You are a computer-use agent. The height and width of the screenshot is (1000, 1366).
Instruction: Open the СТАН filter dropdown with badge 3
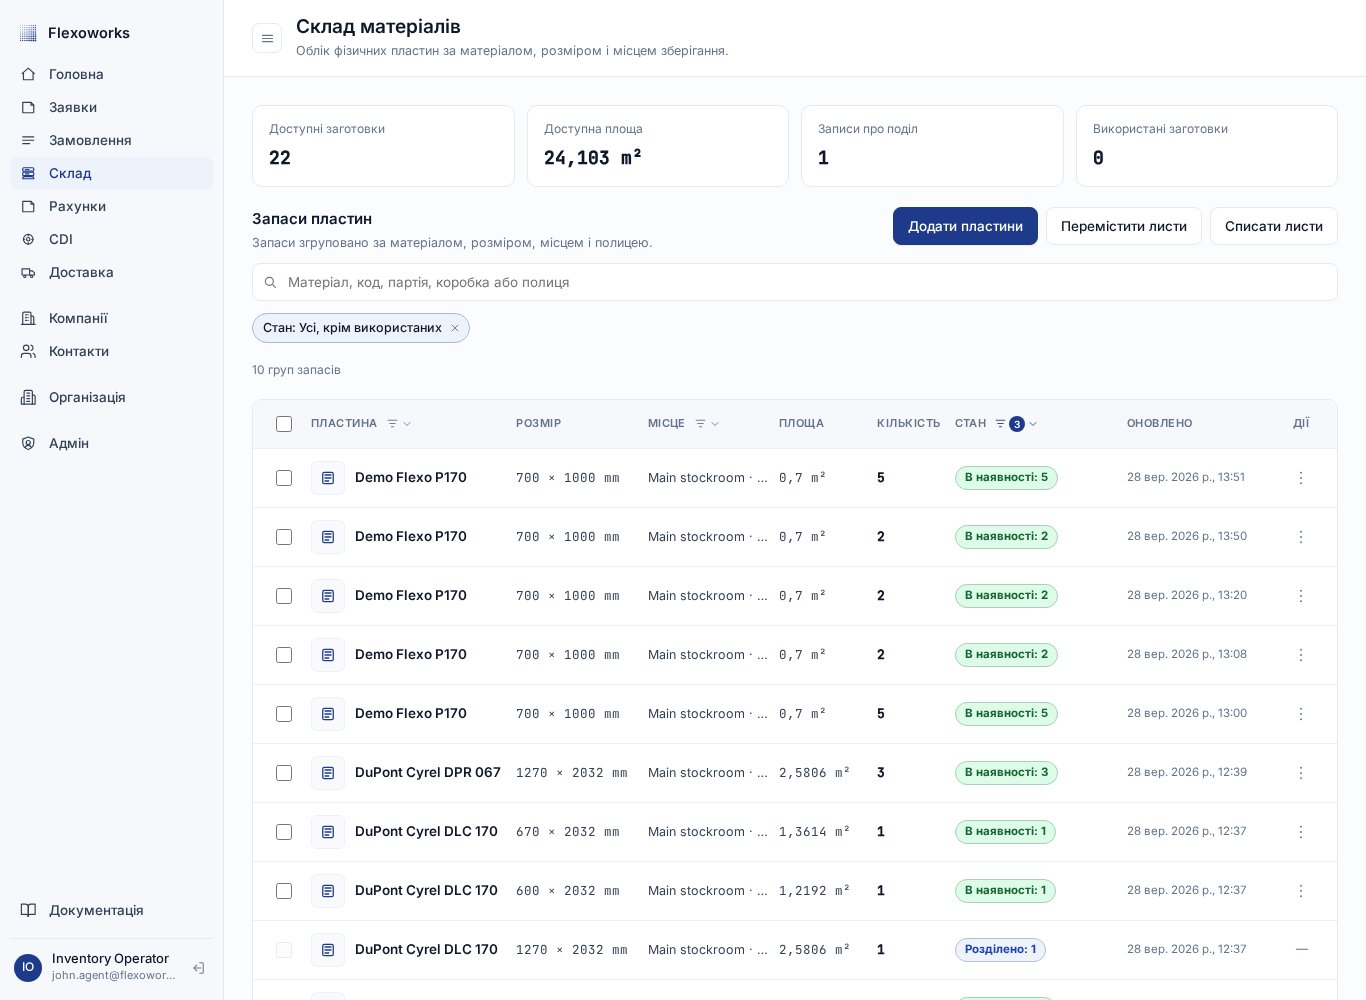[x=1016, y=424]
